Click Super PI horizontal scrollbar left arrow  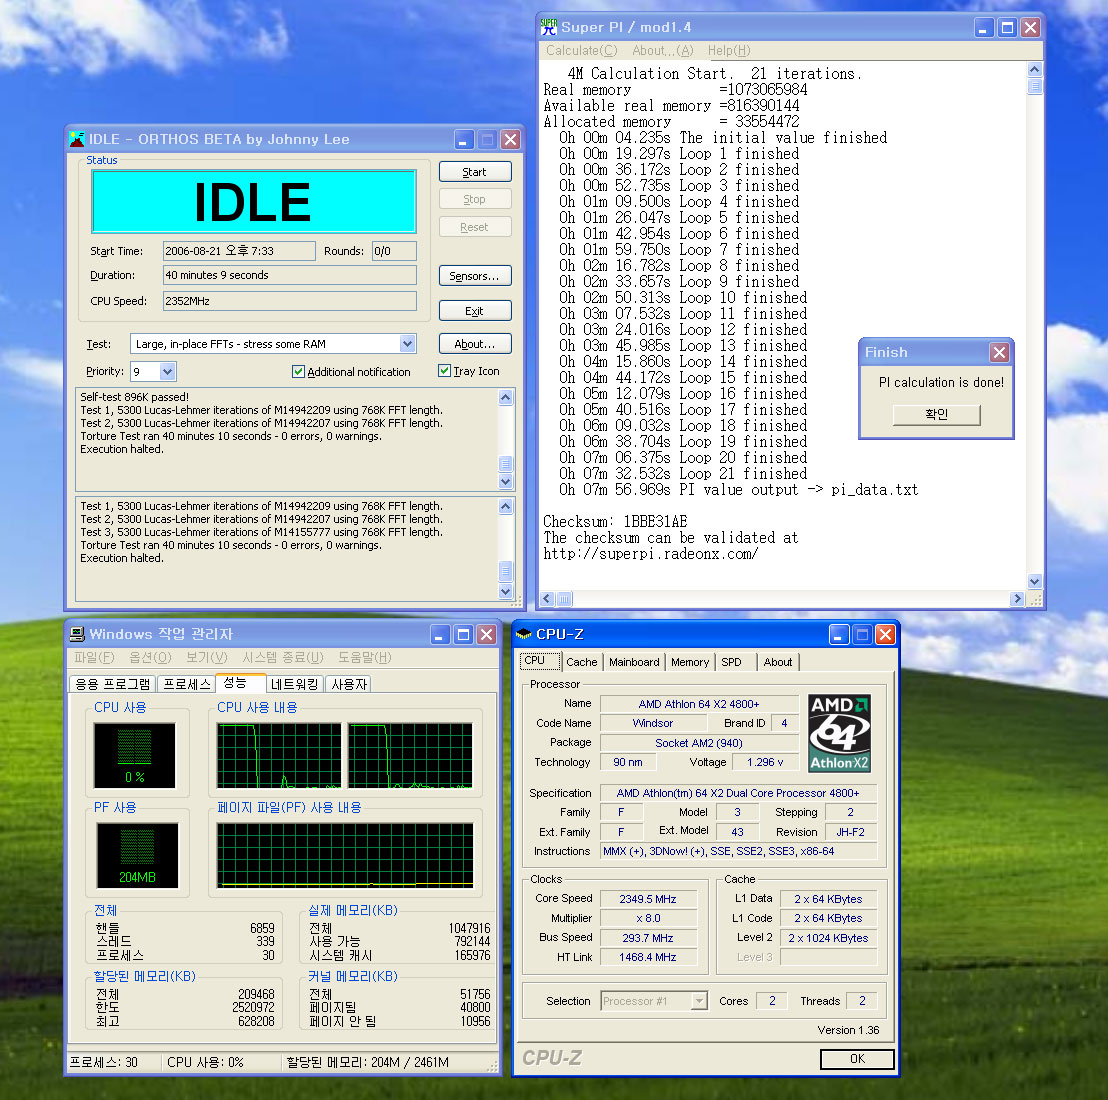(x=547, y=598)
